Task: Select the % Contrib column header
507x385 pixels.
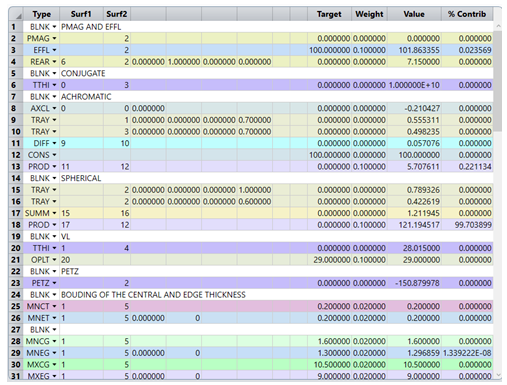Action: pyautogui.click(x=467, y=14)
